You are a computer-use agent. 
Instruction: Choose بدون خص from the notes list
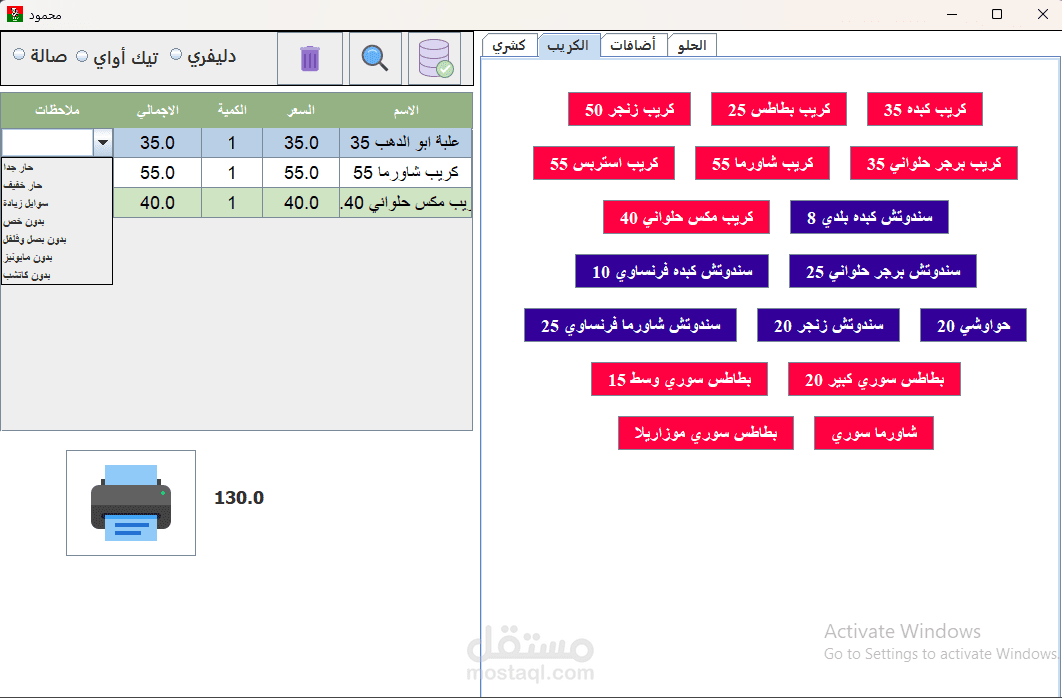click(57, 221)
